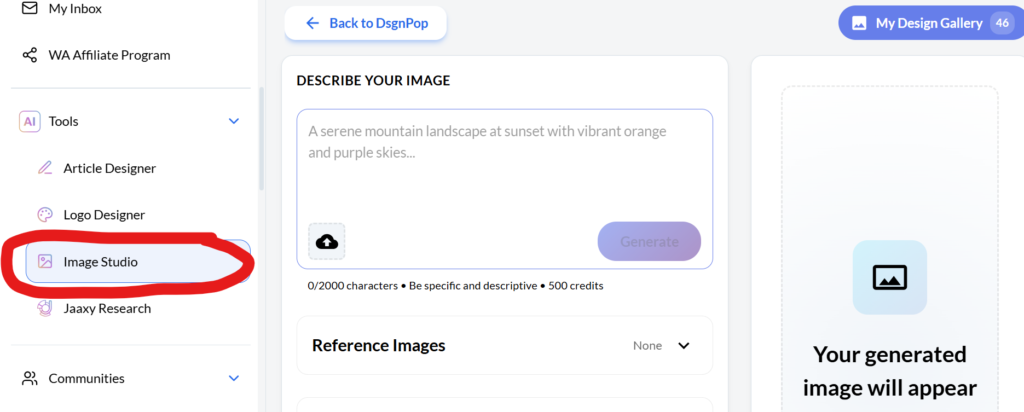Viewport: 1024px width, 412px height.
Task: Click the Communities people icon
Action: (x=30, y=378)
